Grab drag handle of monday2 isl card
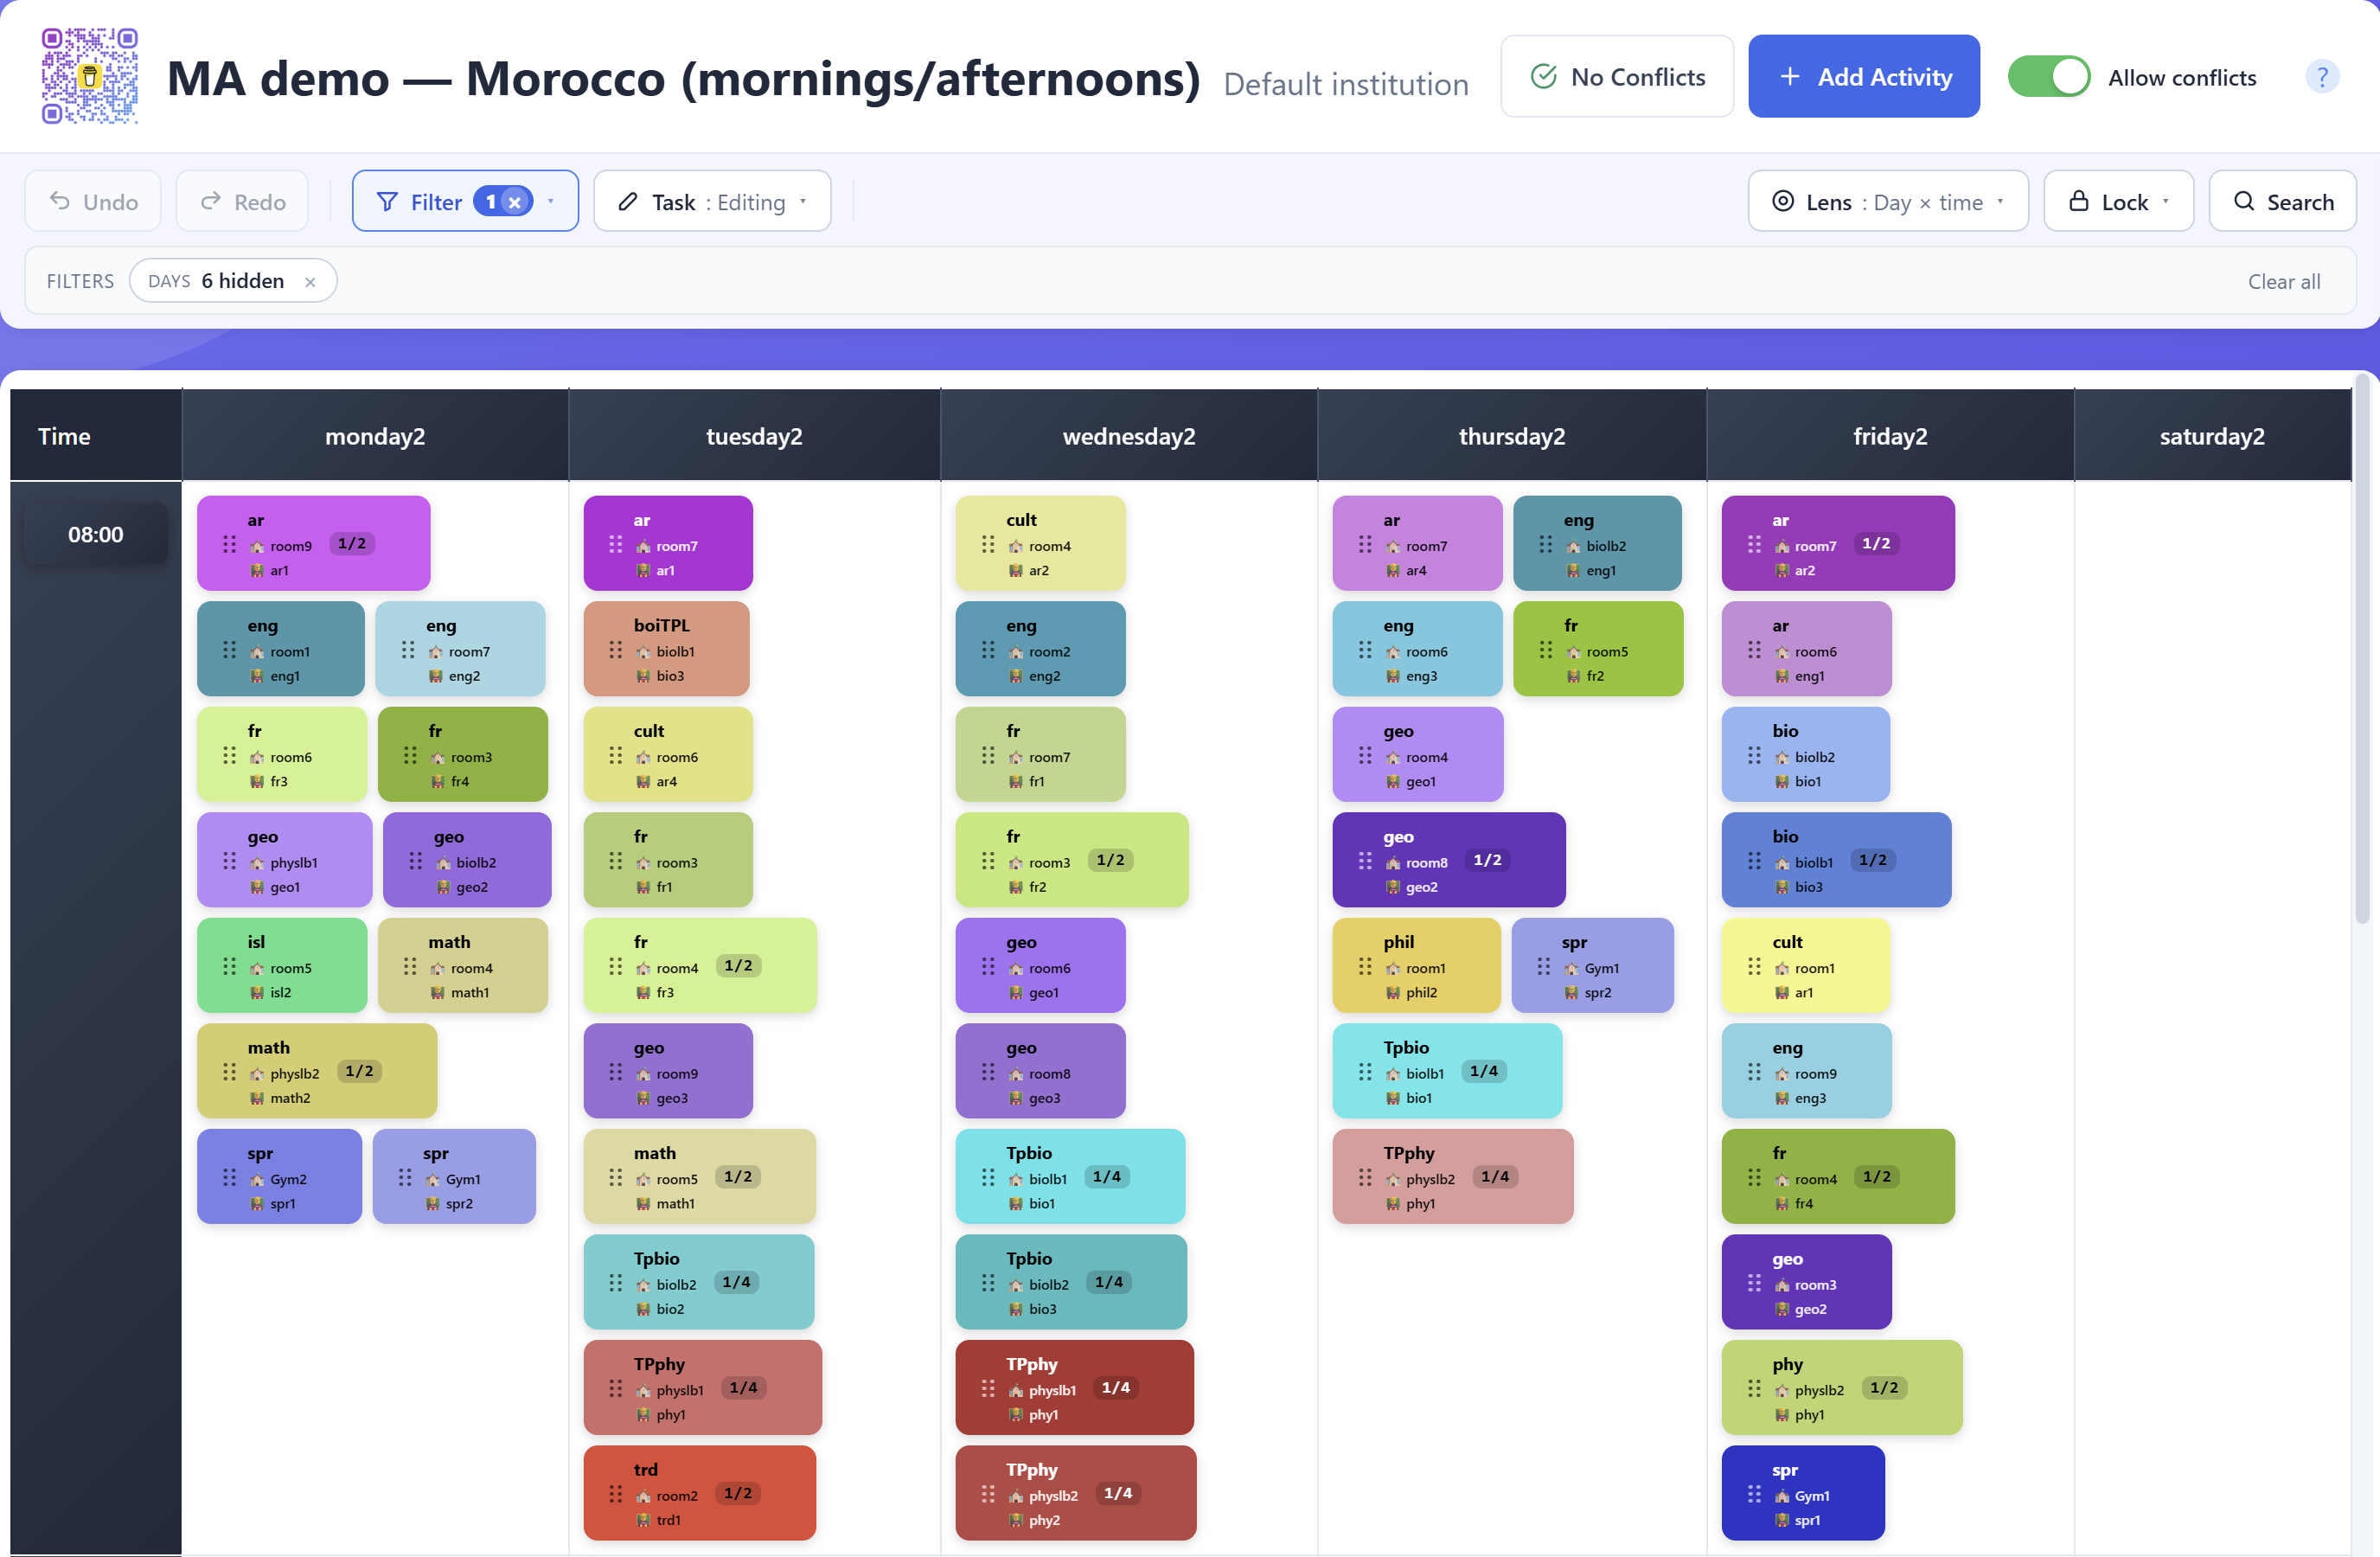The image size is (2380, 1557). click(x=229, y=966)
